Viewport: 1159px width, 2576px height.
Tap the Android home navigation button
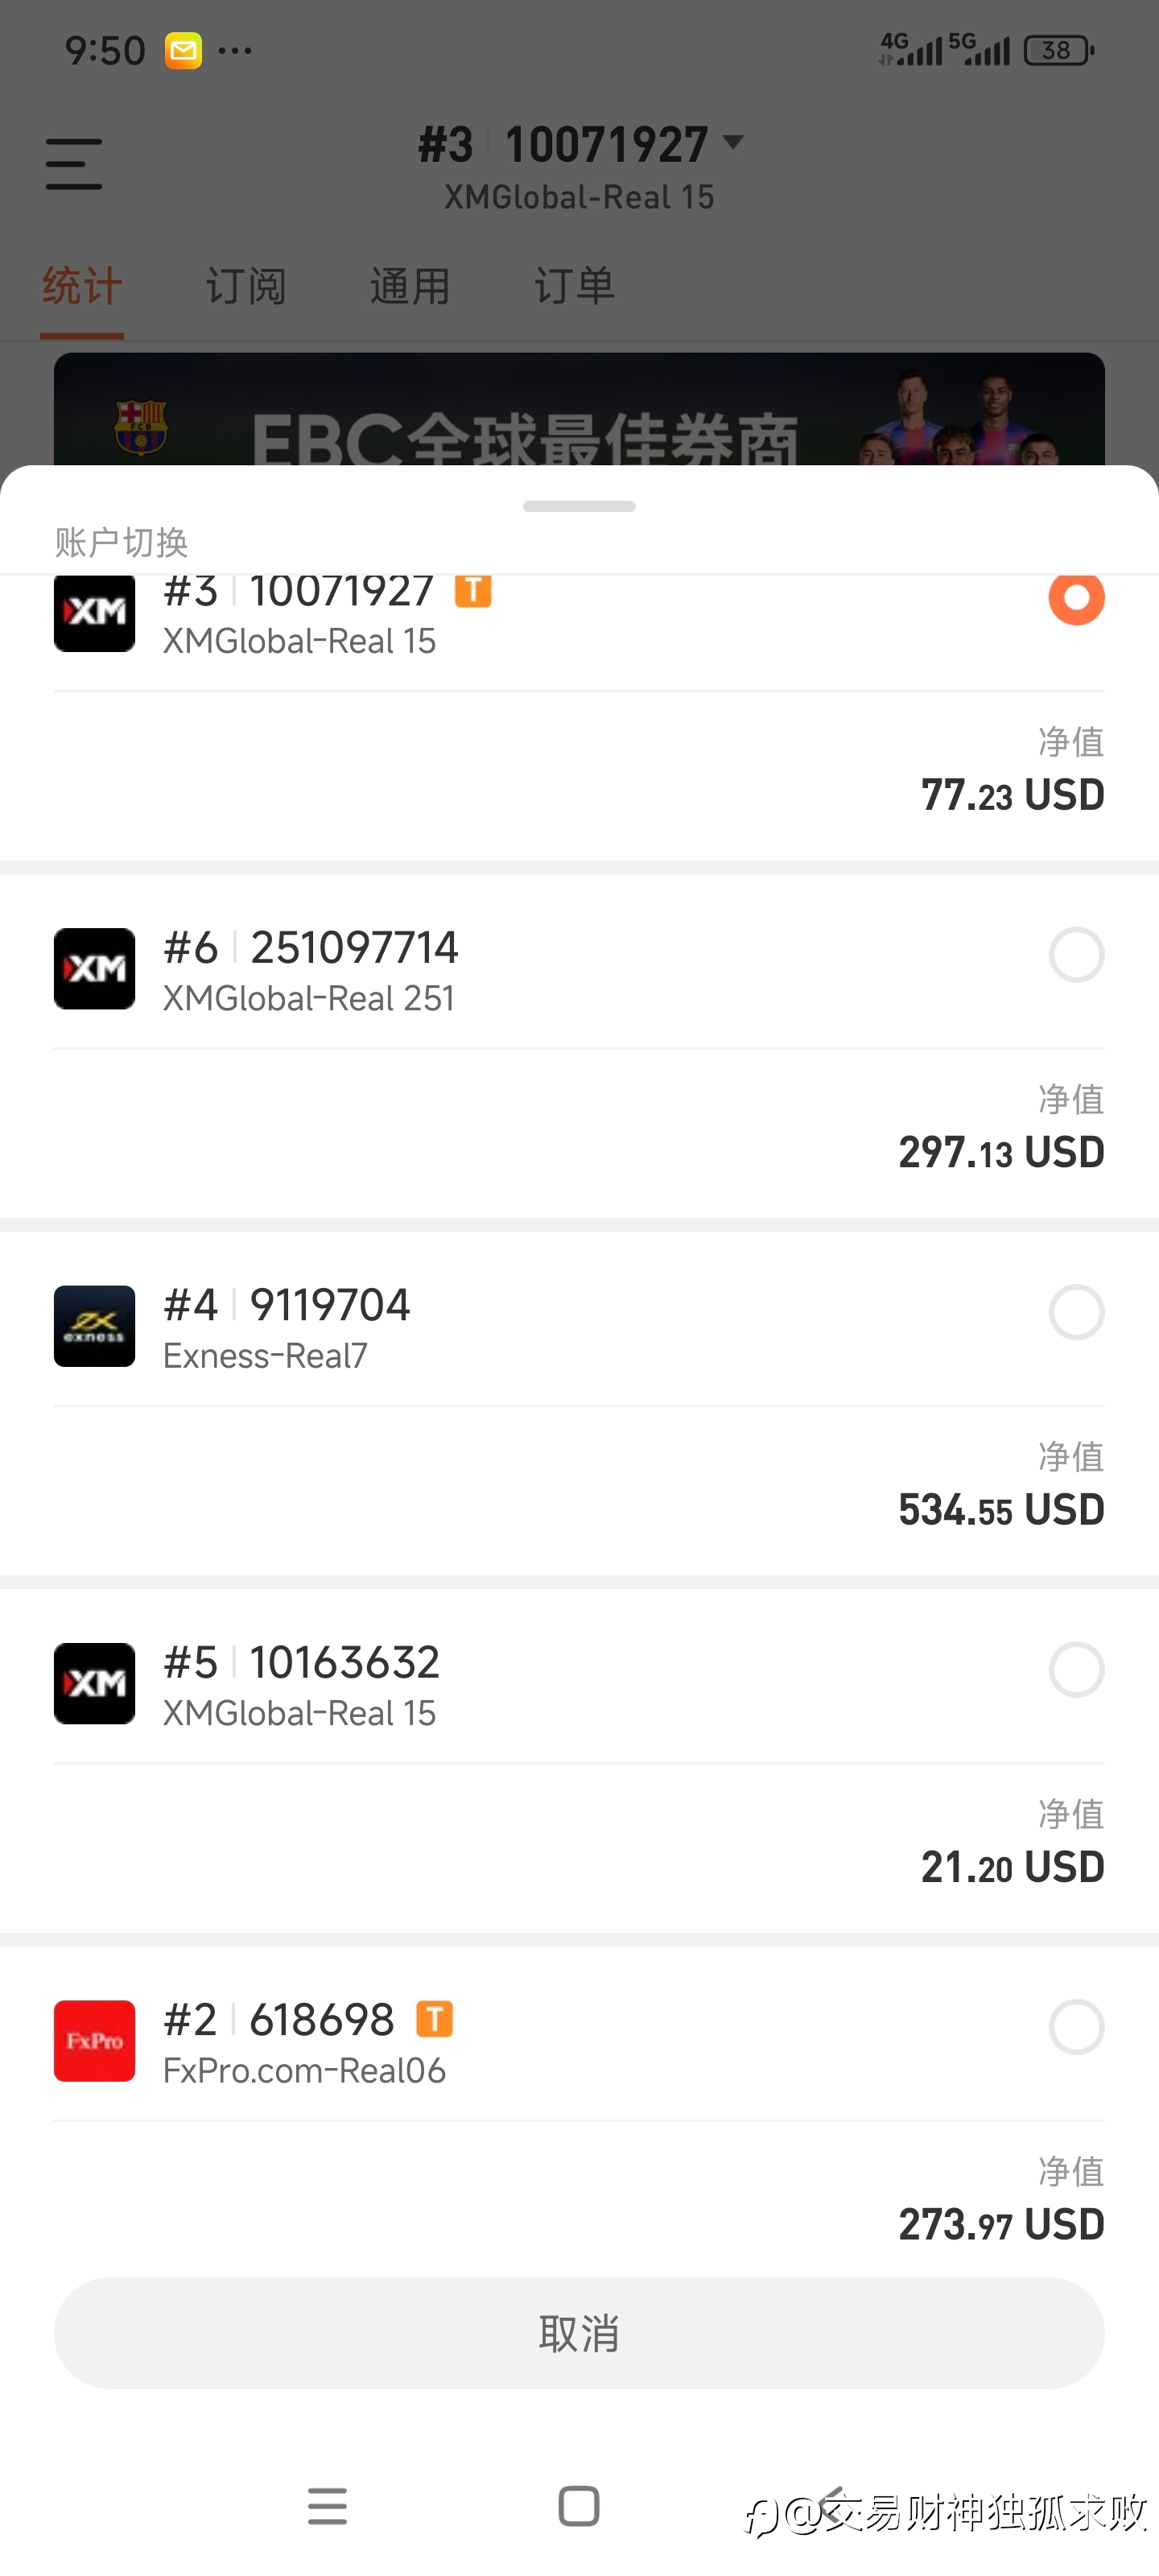pos(579,2506)
